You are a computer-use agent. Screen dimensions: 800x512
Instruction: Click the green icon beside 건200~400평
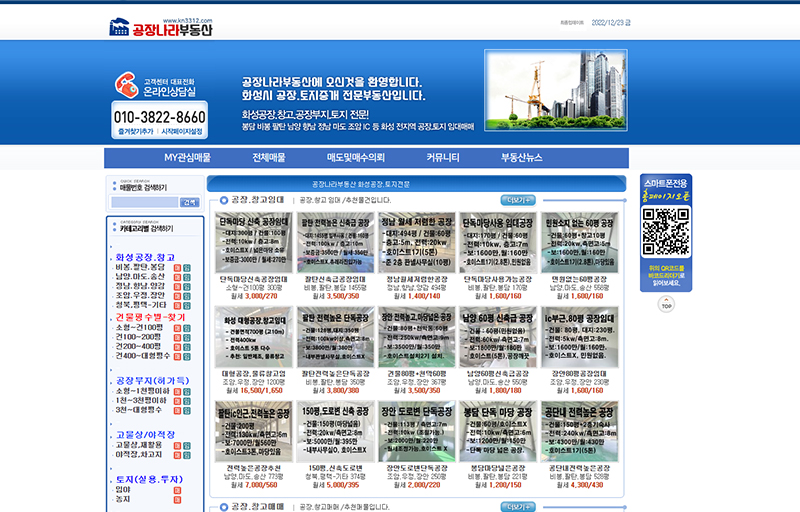[x=187, y=347]
